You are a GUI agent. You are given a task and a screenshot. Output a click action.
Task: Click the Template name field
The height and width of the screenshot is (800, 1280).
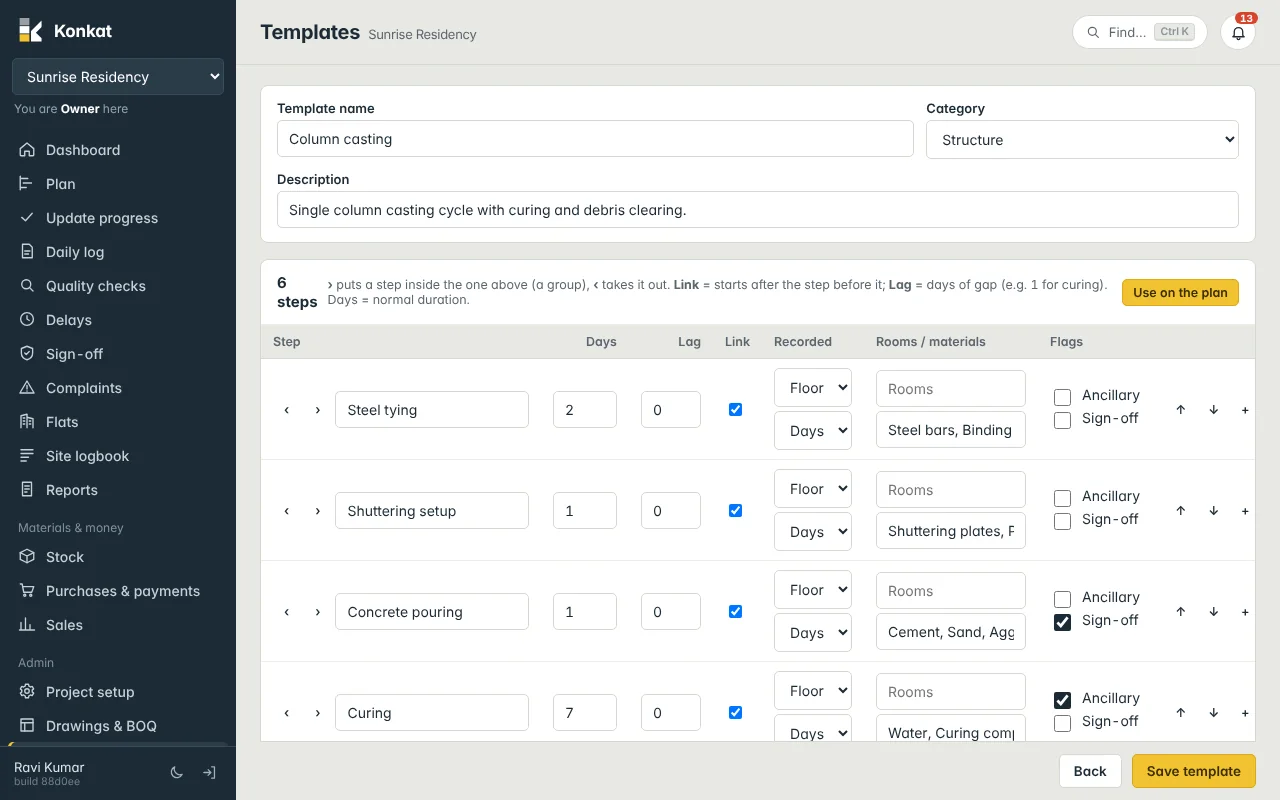pos(595,139)
